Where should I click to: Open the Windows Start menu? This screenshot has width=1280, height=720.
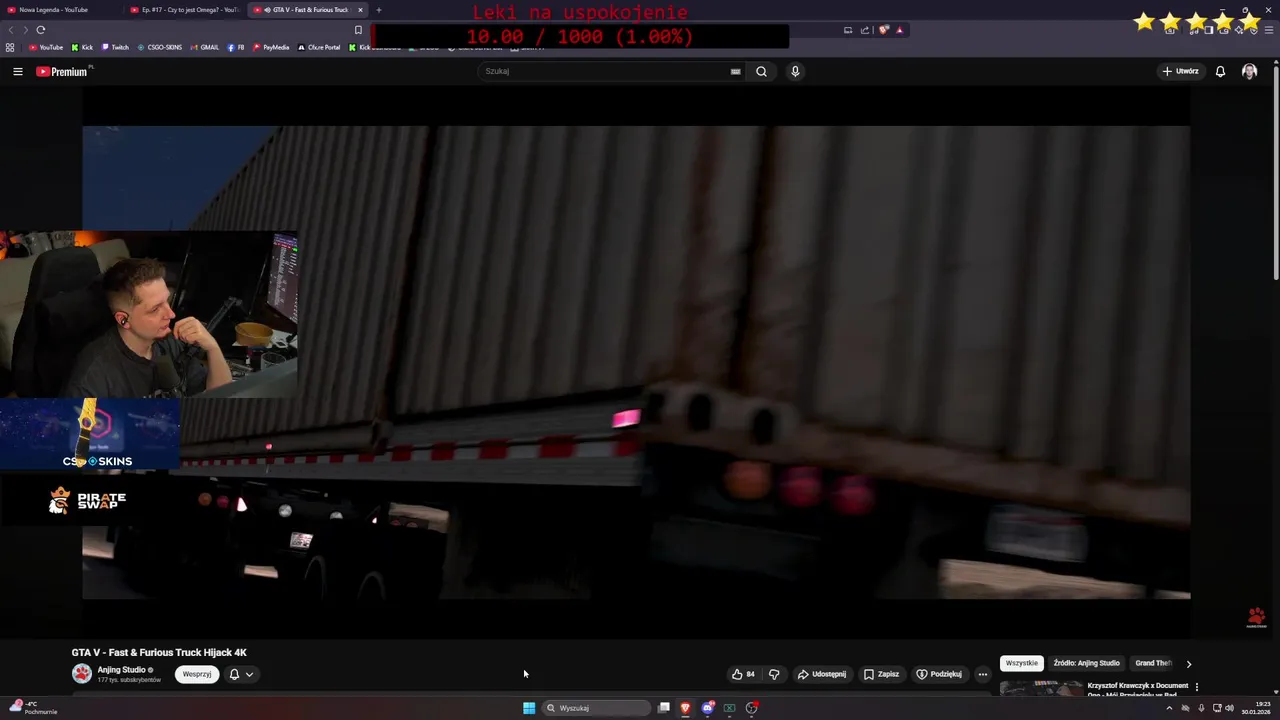click(529, 708)
